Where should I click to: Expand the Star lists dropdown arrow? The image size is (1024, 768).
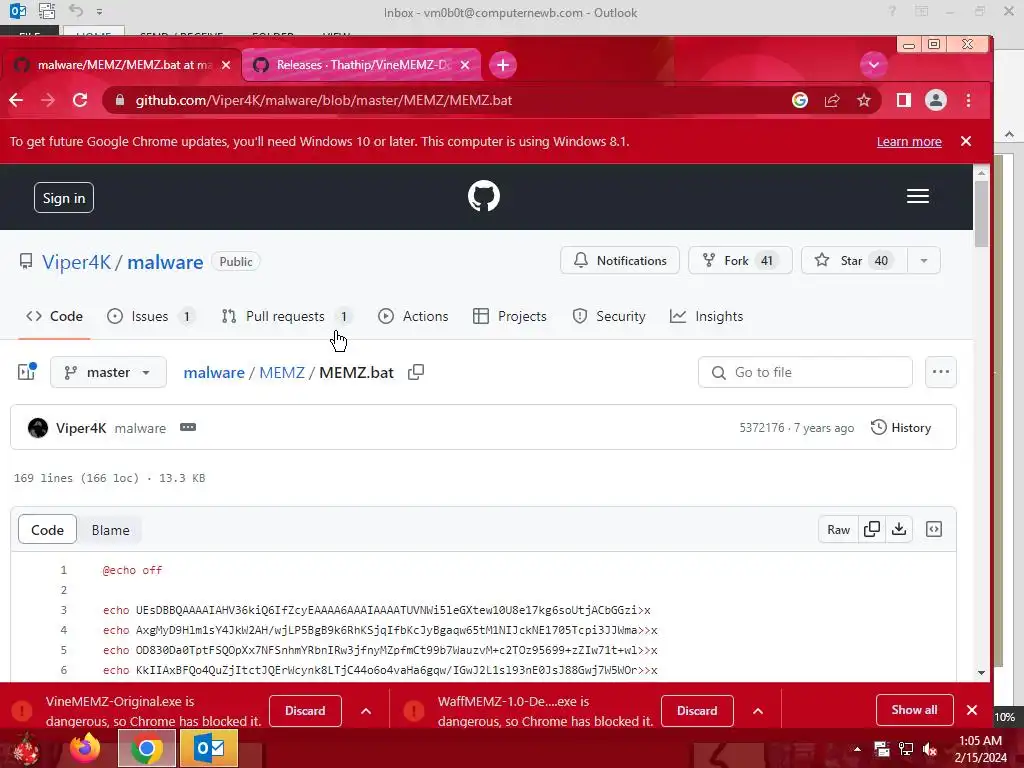coord(924,261)
